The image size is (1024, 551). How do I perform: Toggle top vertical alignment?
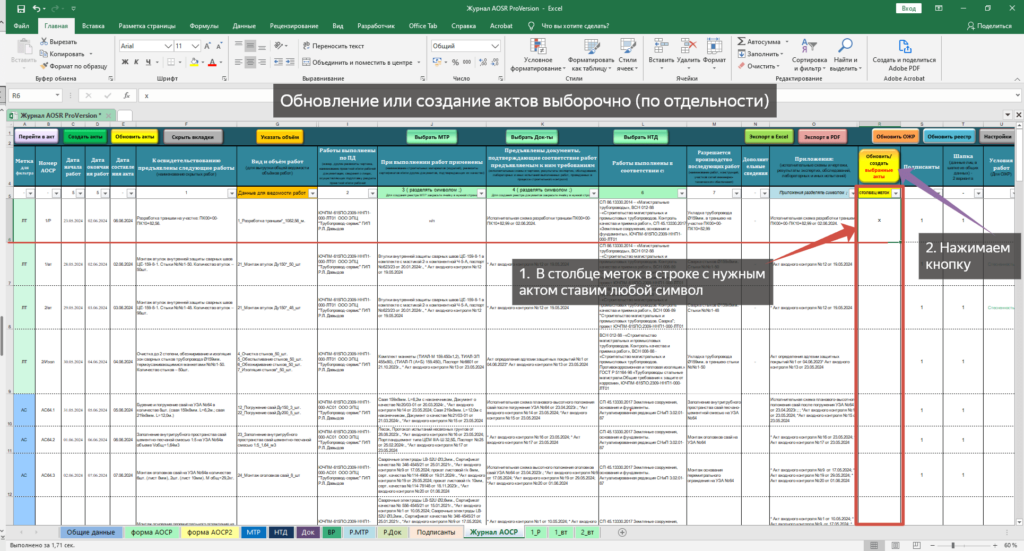click(238, 46)
